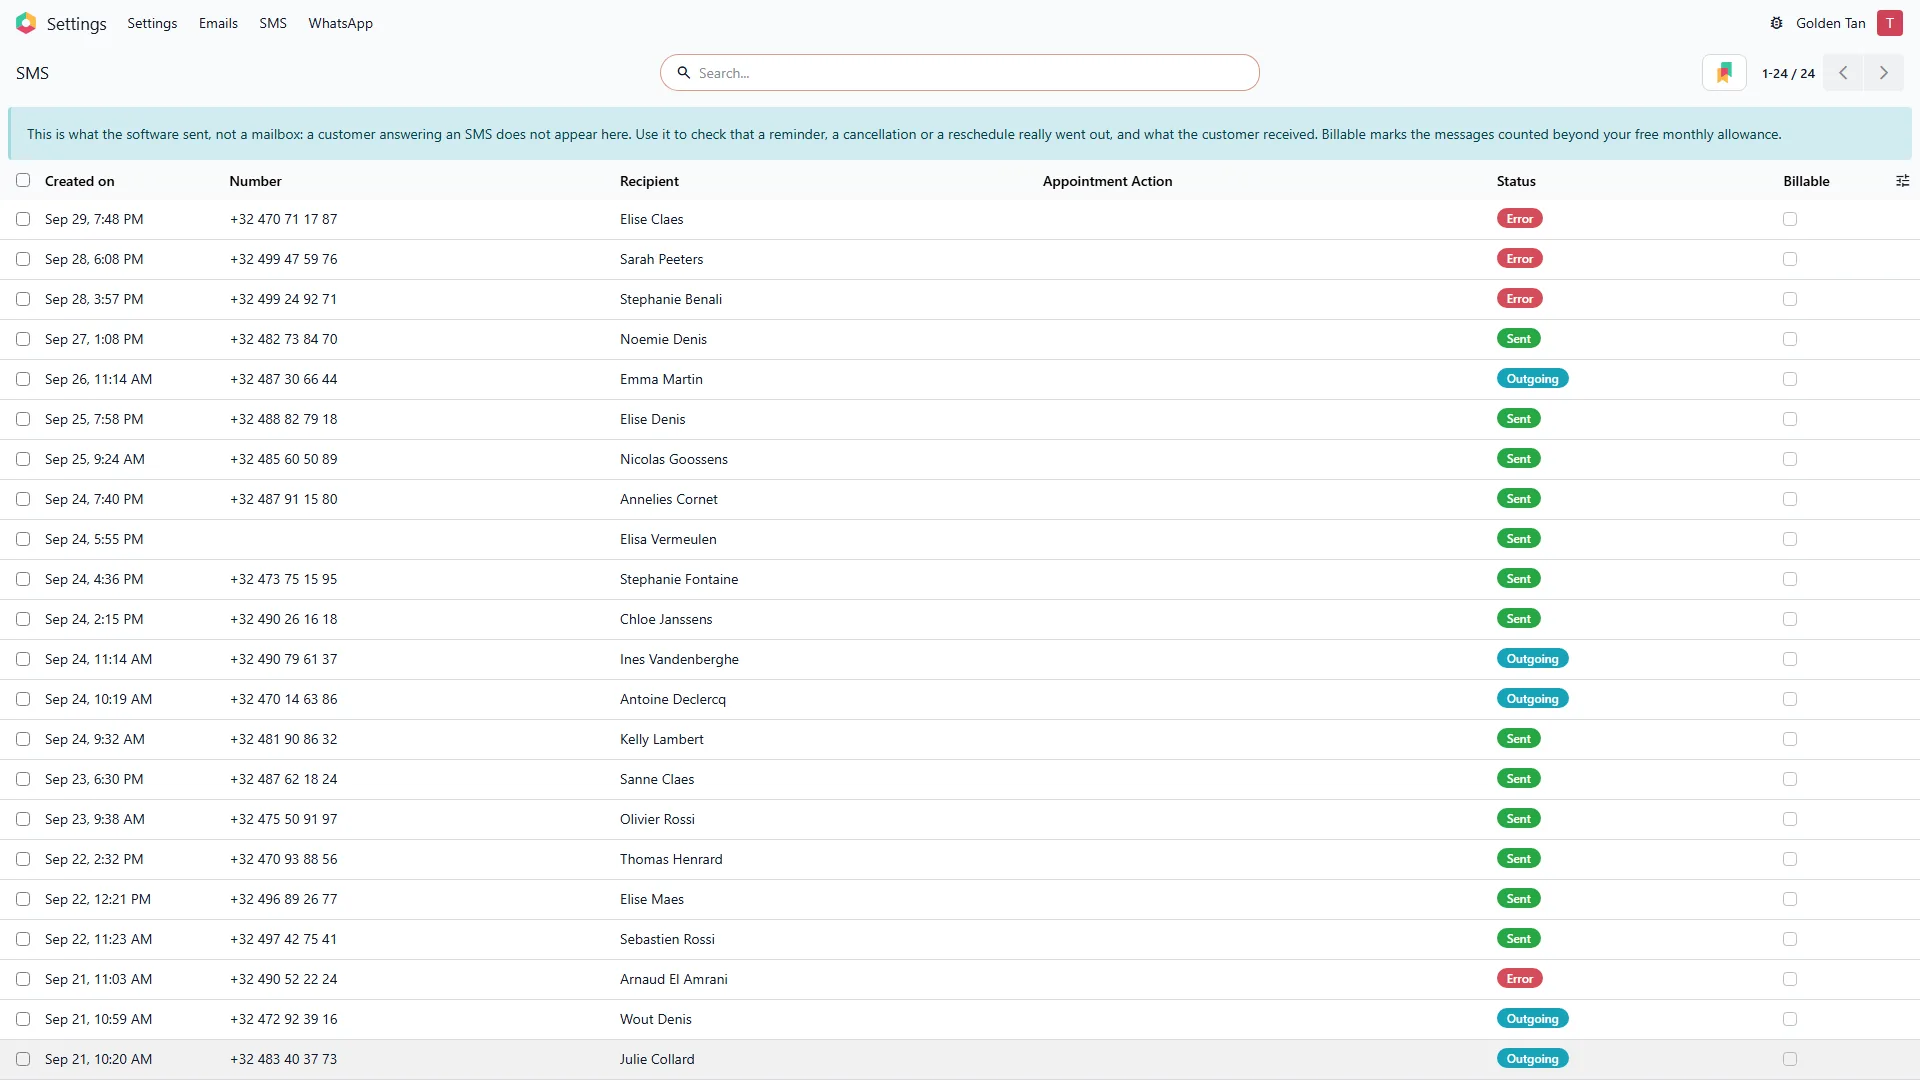Sort by the Recipient column header
Screen dimensions: 1920x1080
coord(649,181)
